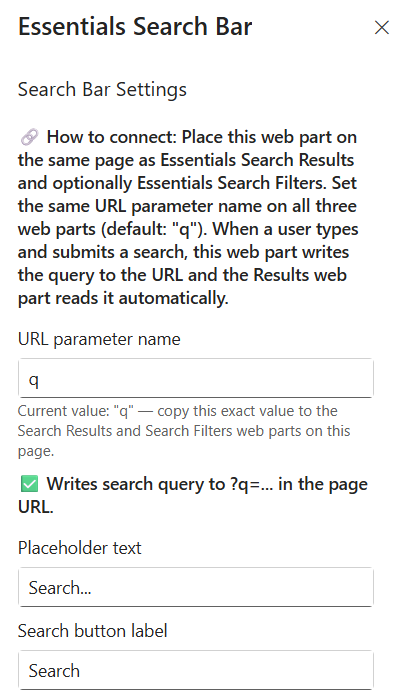Image resolution: width=396 pixels, height=697 pixels.
Task: Click the Current value helper text line
Action: (178, 411)
